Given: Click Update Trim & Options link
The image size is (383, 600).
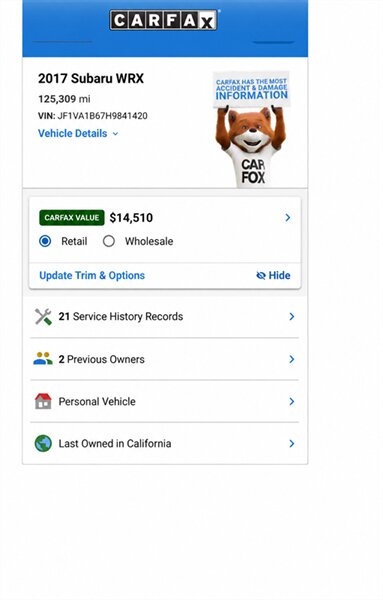Looking at the screenshot, I should click(x=92, y=276).
